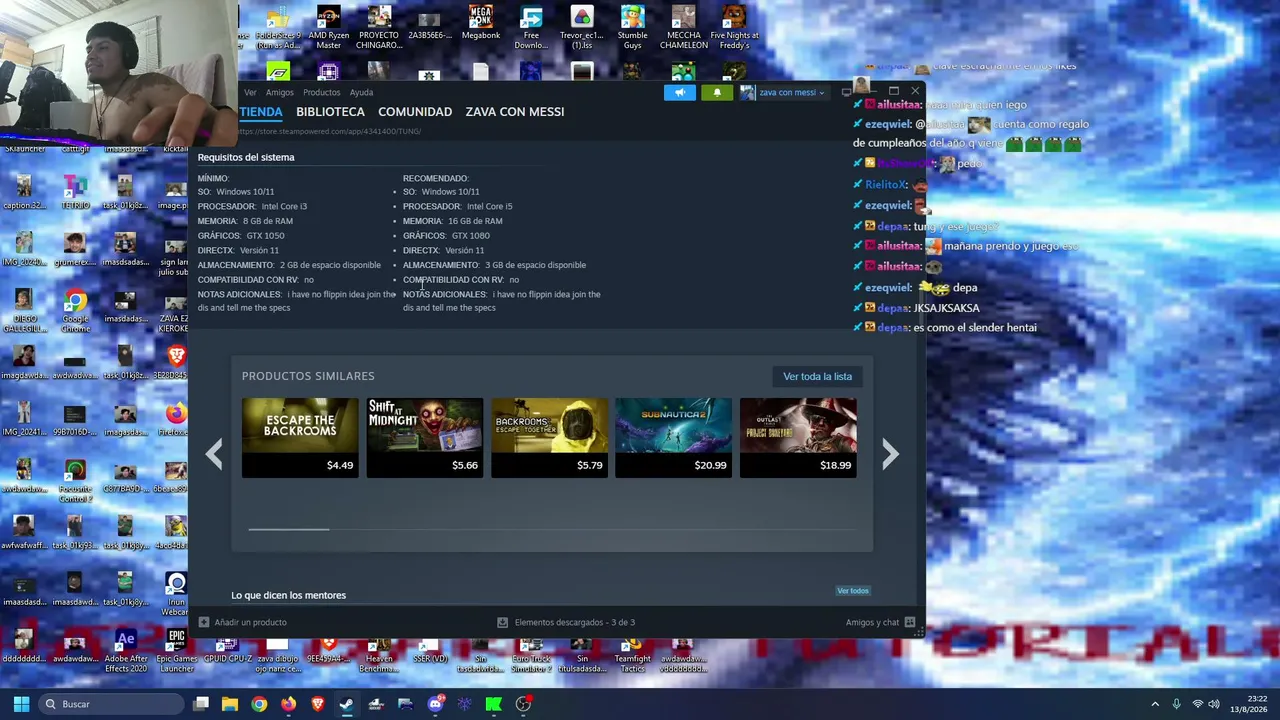
Task: Switch to the COMUNIDAD tab
Action: (415, 112)
